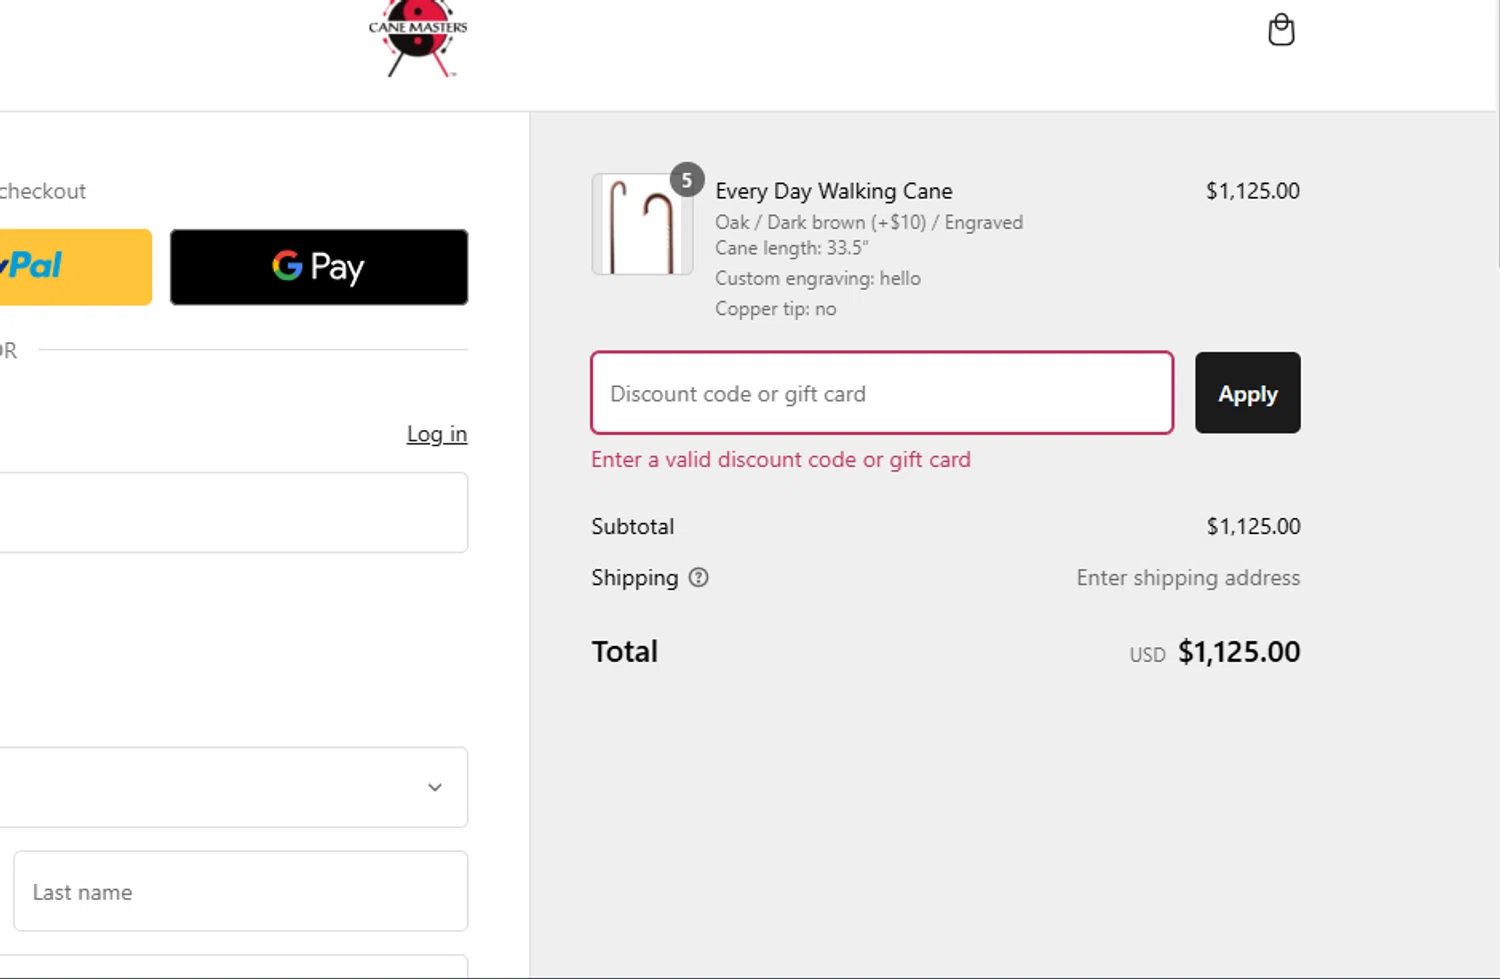Screen dimensions: 1500x979
Task: Open the shopping bag cart icon
Action: pyautogui.click(x=1281, y=30)
